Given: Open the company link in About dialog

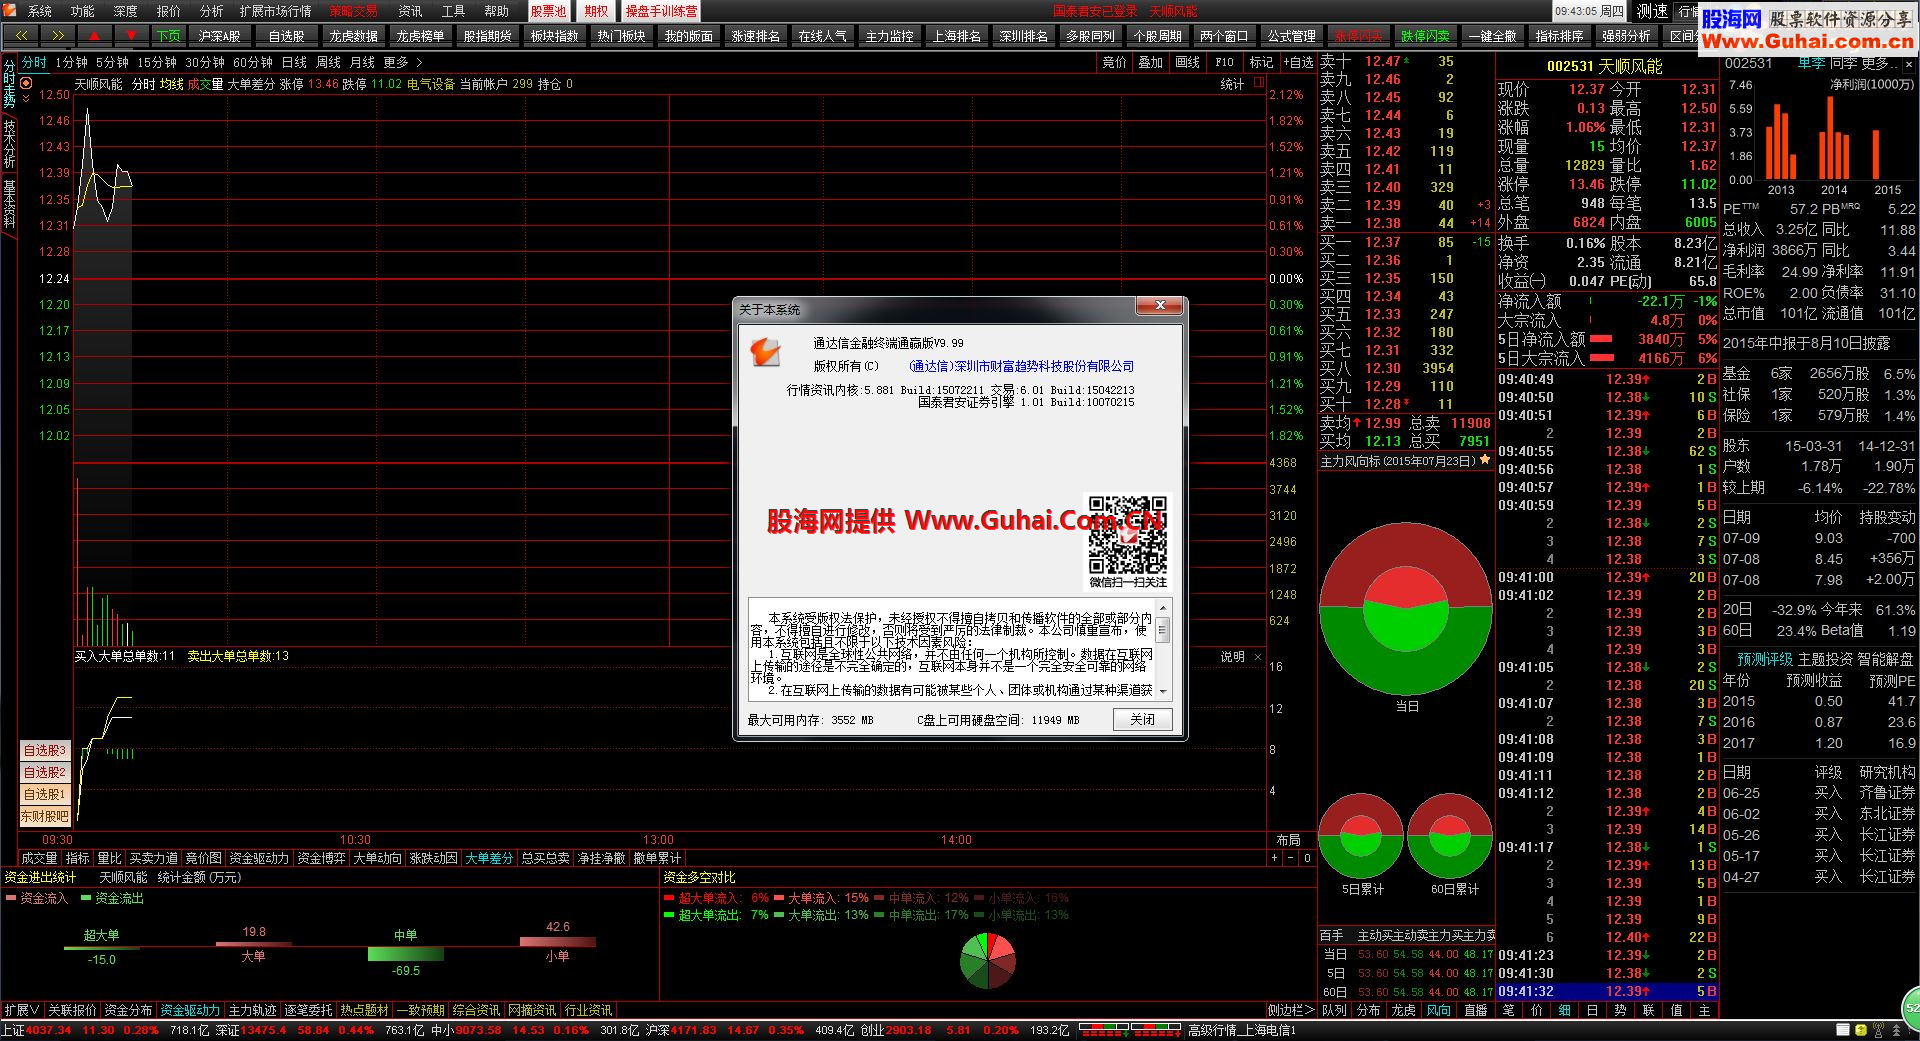Looking at the screenshot, I should pyautogui.click(x=1021, y=366).
